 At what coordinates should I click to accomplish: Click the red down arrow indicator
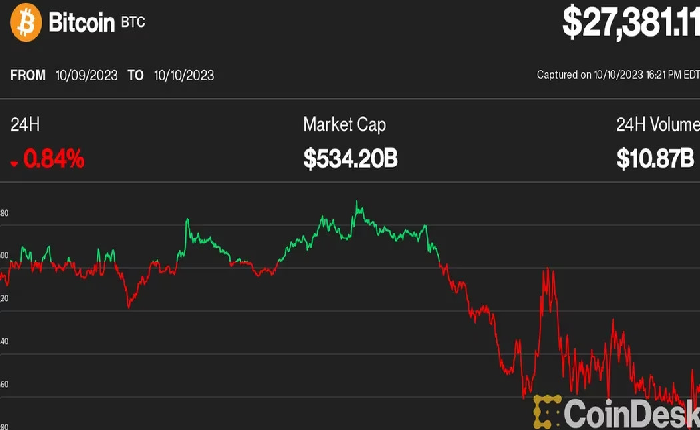14,164
